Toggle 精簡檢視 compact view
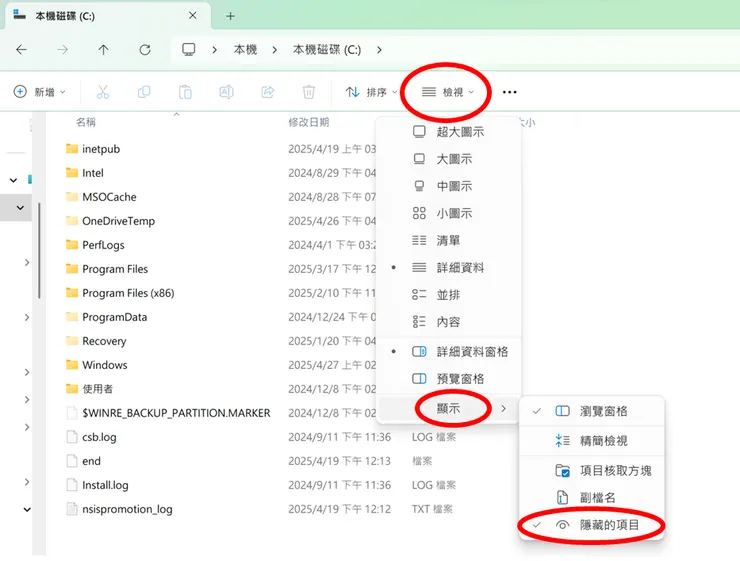This screenshot has height=561, width=740. pyautogui.click(x=592, y=441)
